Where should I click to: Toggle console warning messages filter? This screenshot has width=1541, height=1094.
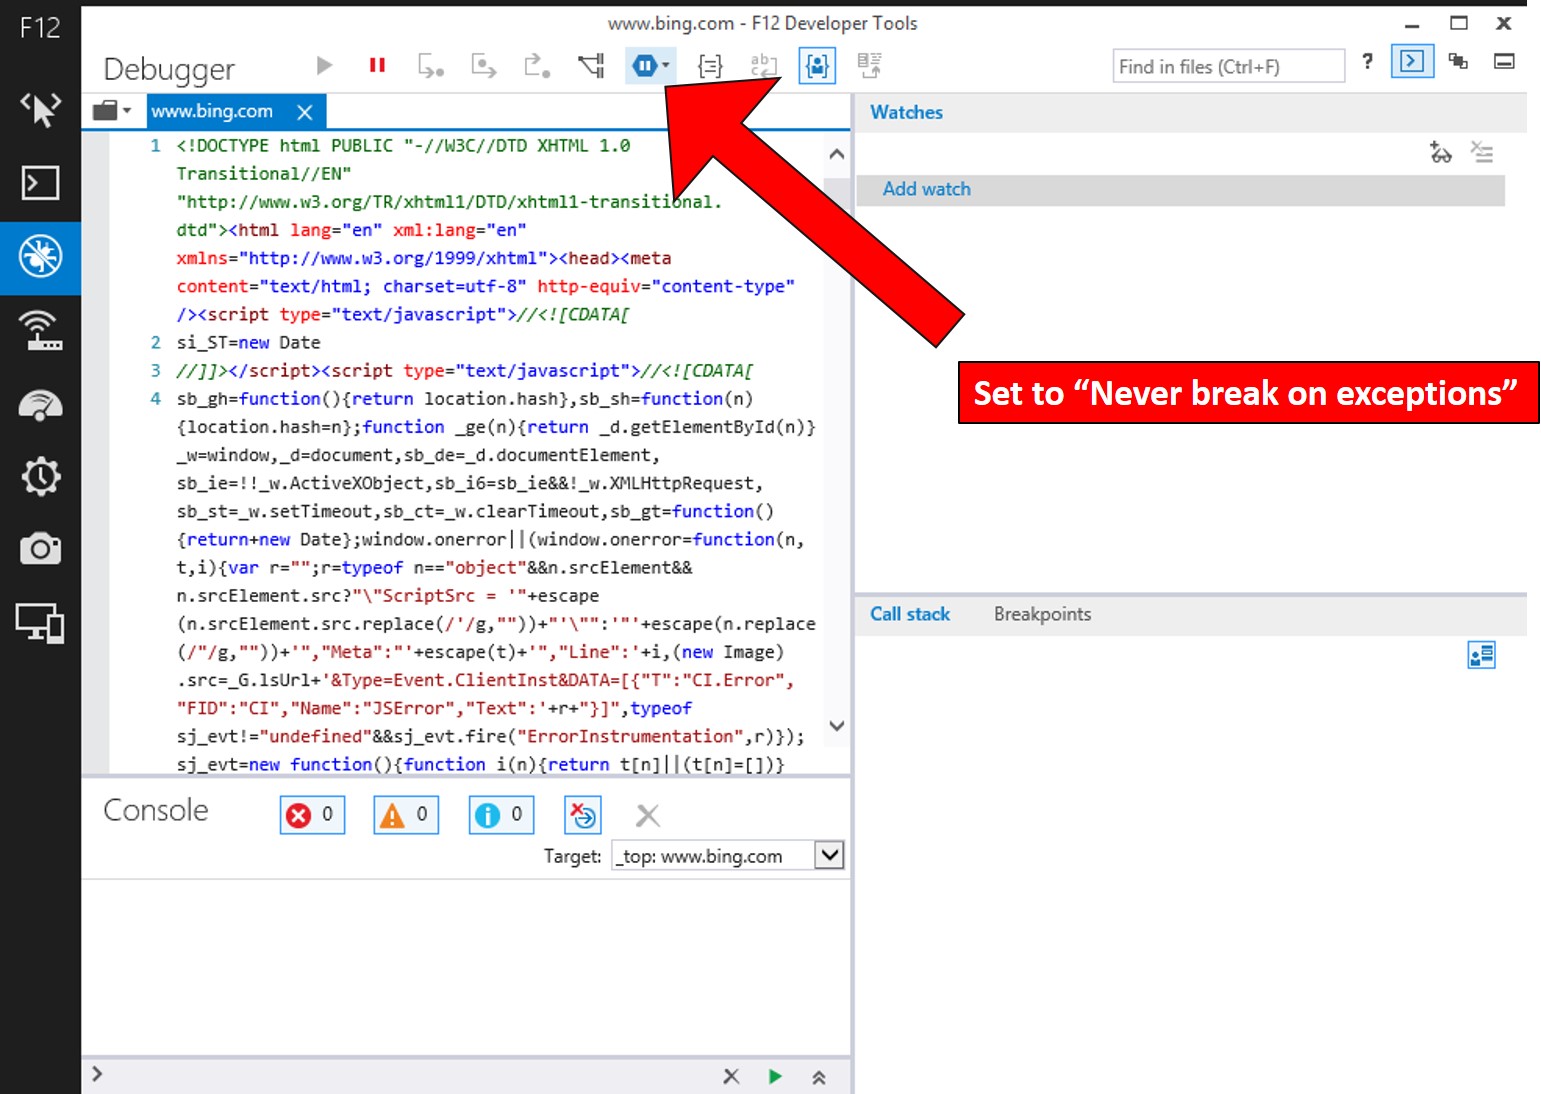405,815
